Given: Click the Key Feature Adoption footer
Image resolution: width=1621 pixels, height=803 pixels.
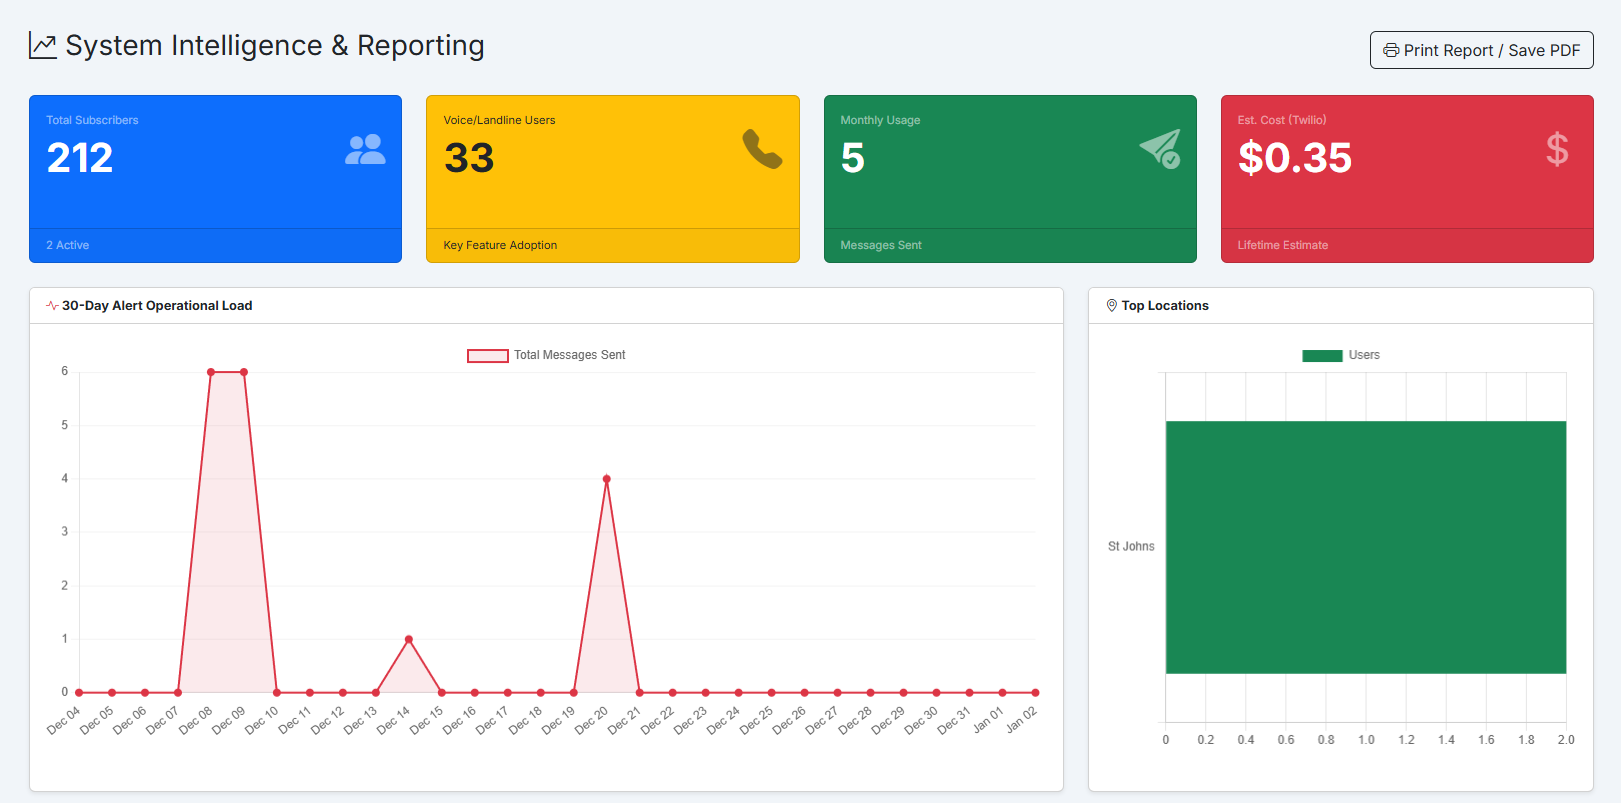Looking at the screenshot, I should coord(500,245).
